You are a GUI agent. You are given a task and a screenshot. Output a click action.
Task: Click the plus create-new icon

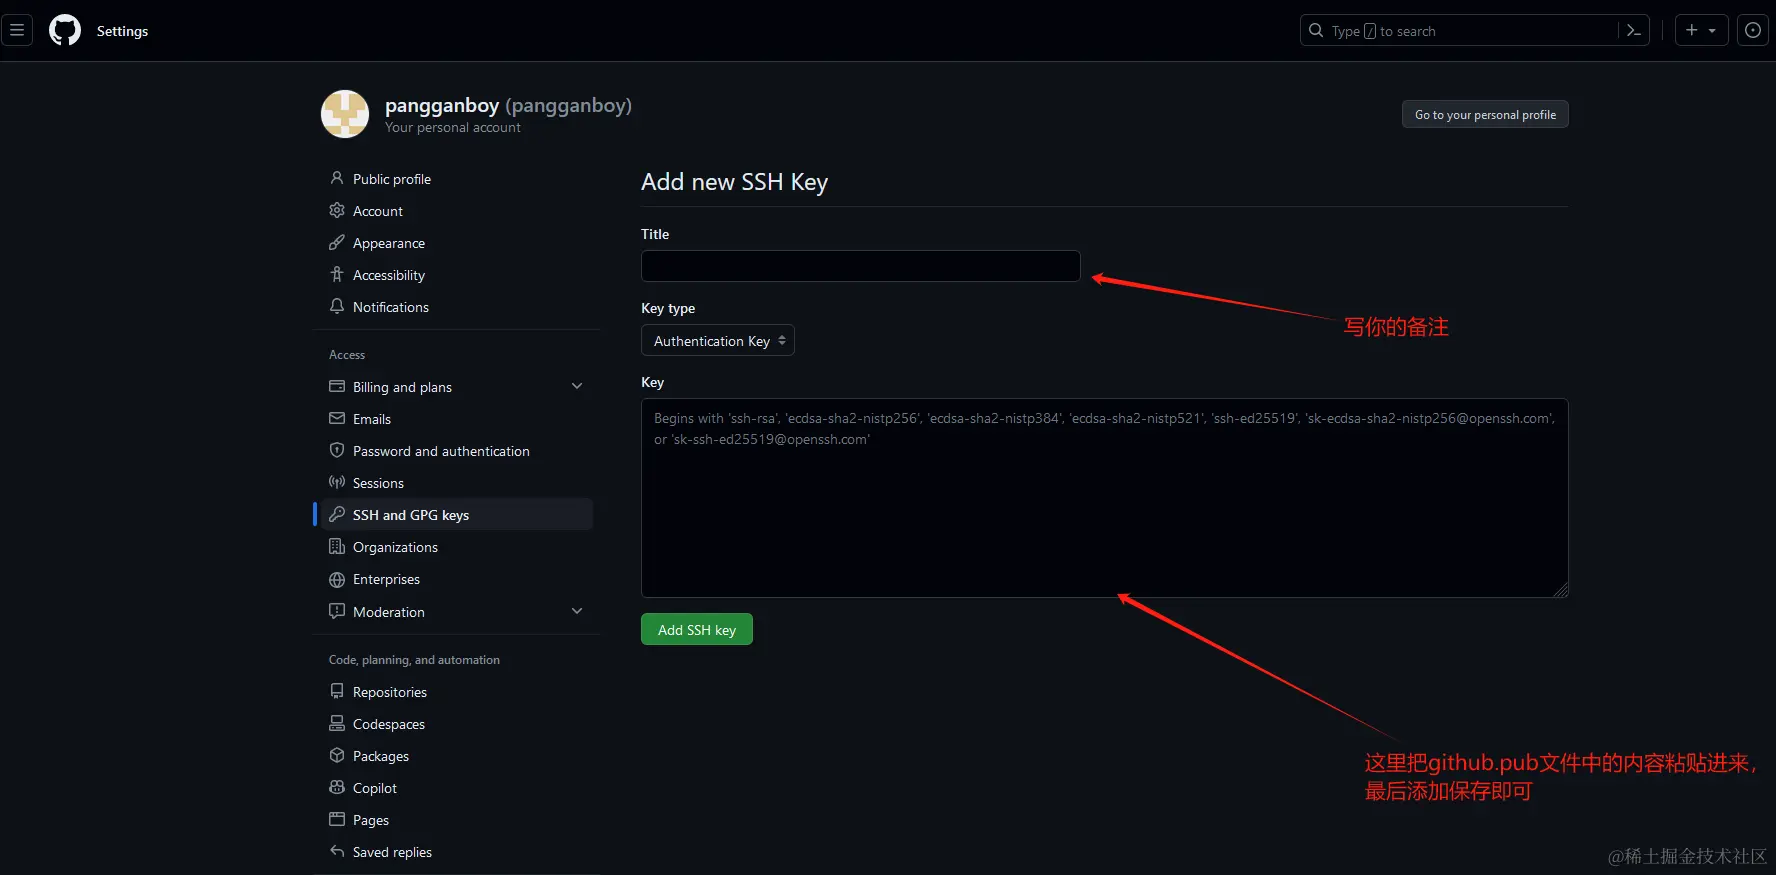pyautogui.click(x=1691, y=30)
